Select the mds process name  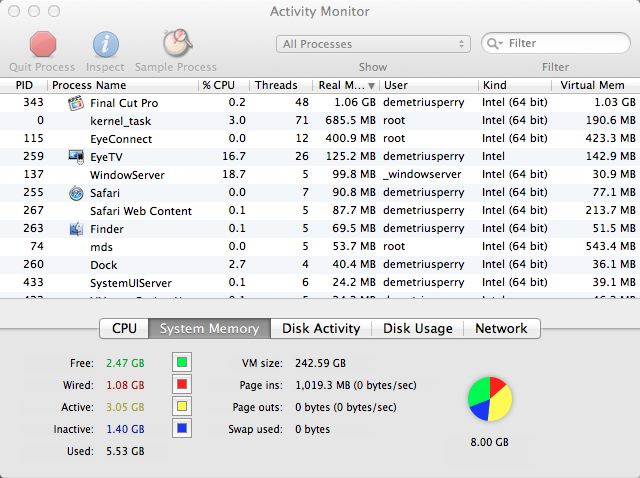pyautogui.click(x=101, y=247)
